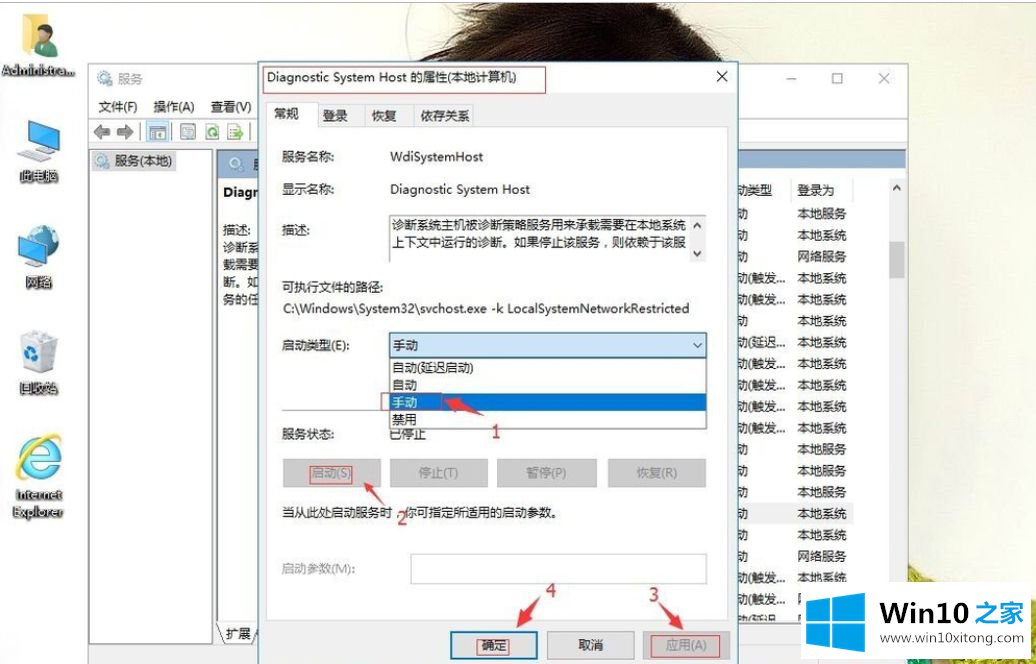The width and height of the screenshot is (1036, 664).
Task: Open Internet Explorer desktop shortcut
Action: coord(39,474)
